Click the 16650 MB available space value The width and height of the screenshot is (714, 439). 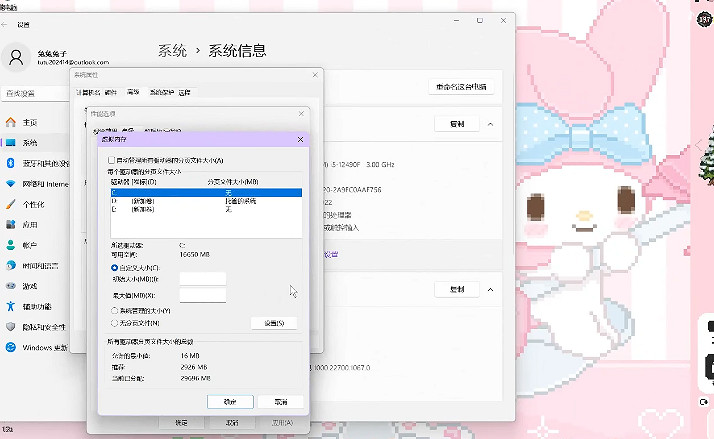[x=195, y=255]
